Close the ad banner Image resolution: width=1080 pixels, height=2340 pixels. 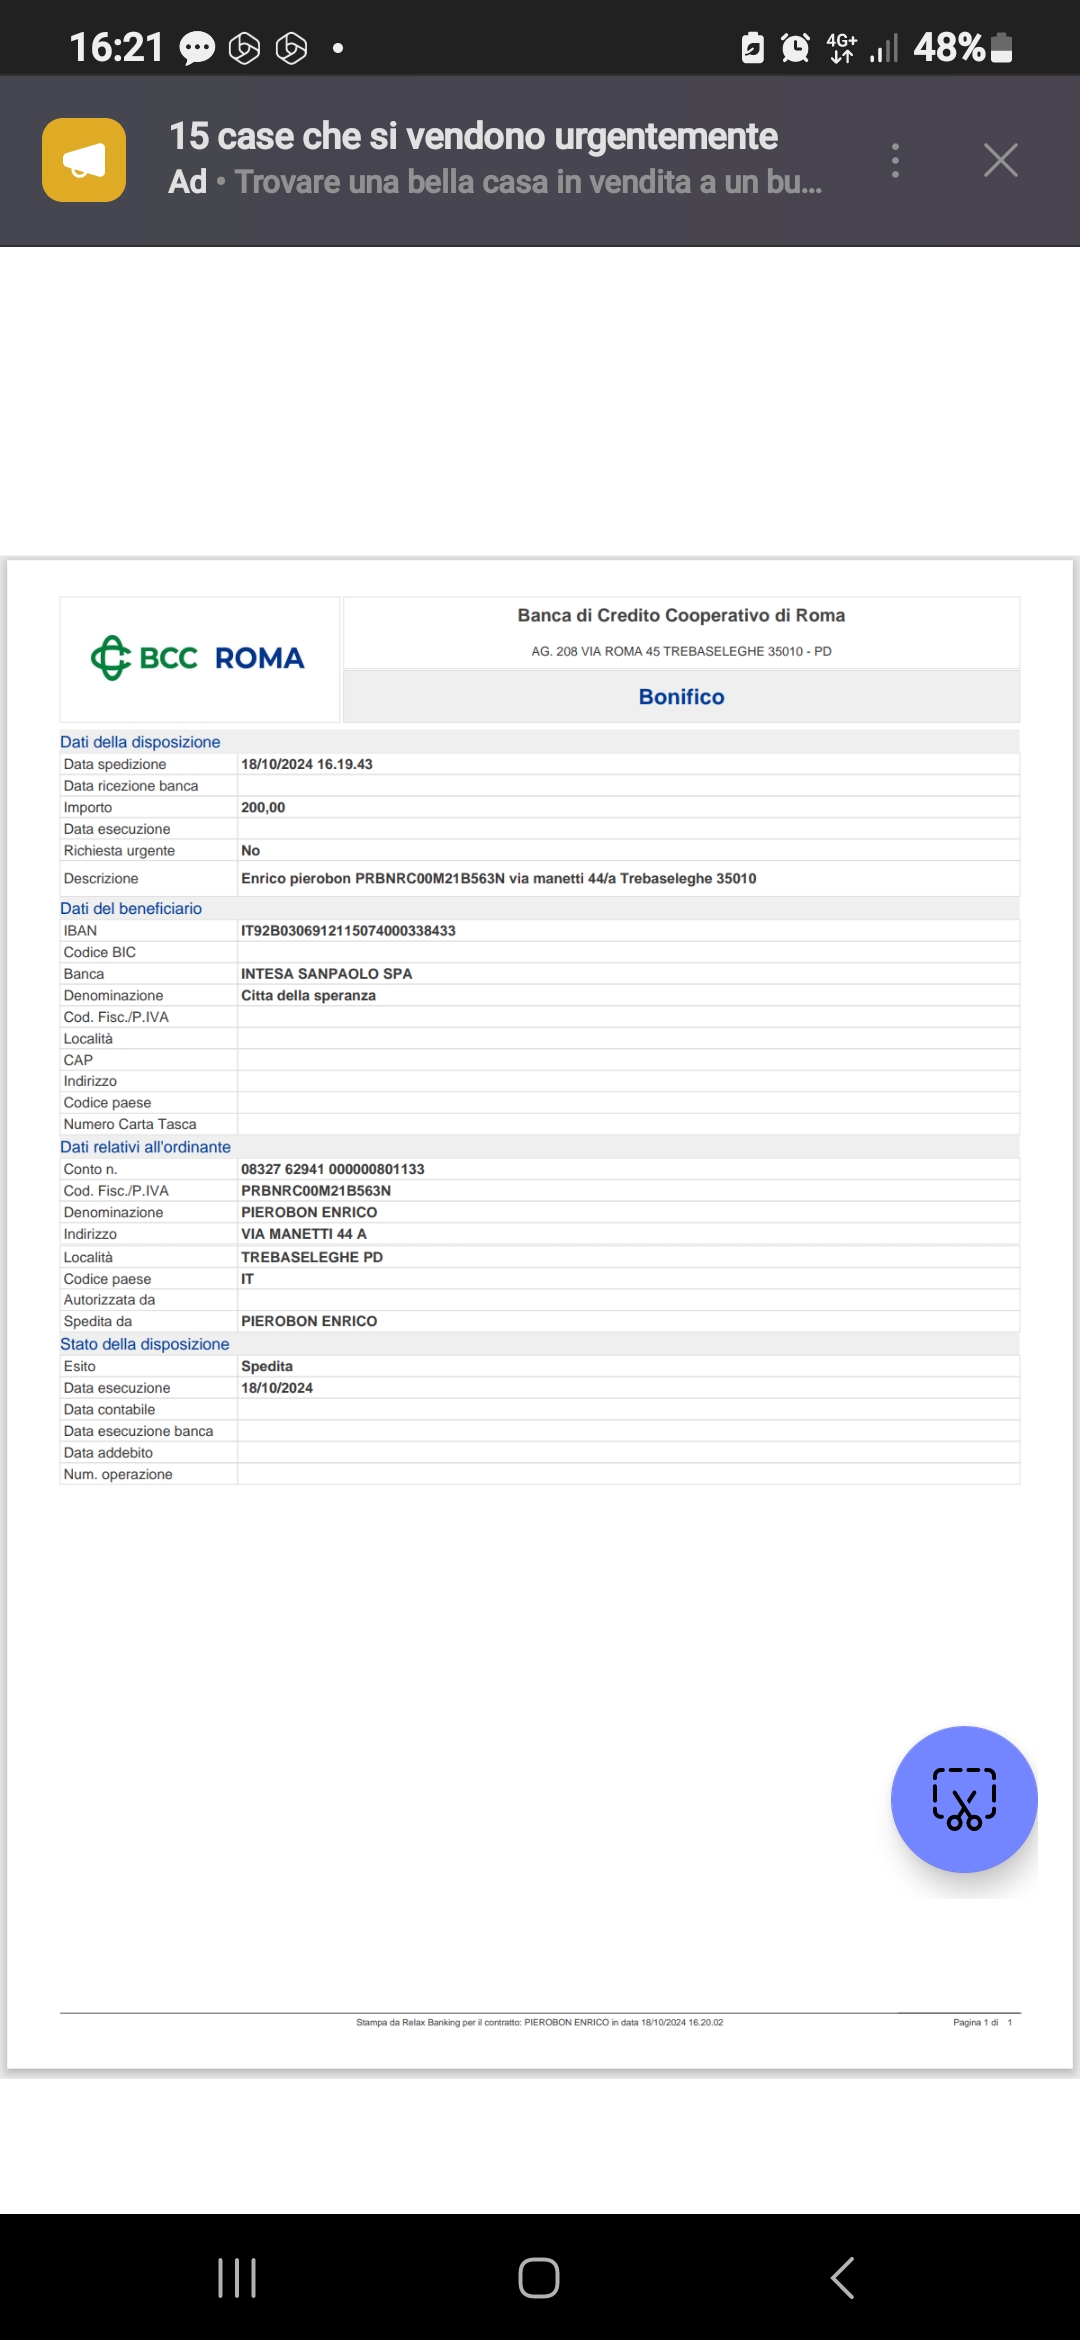[1000, 160]
